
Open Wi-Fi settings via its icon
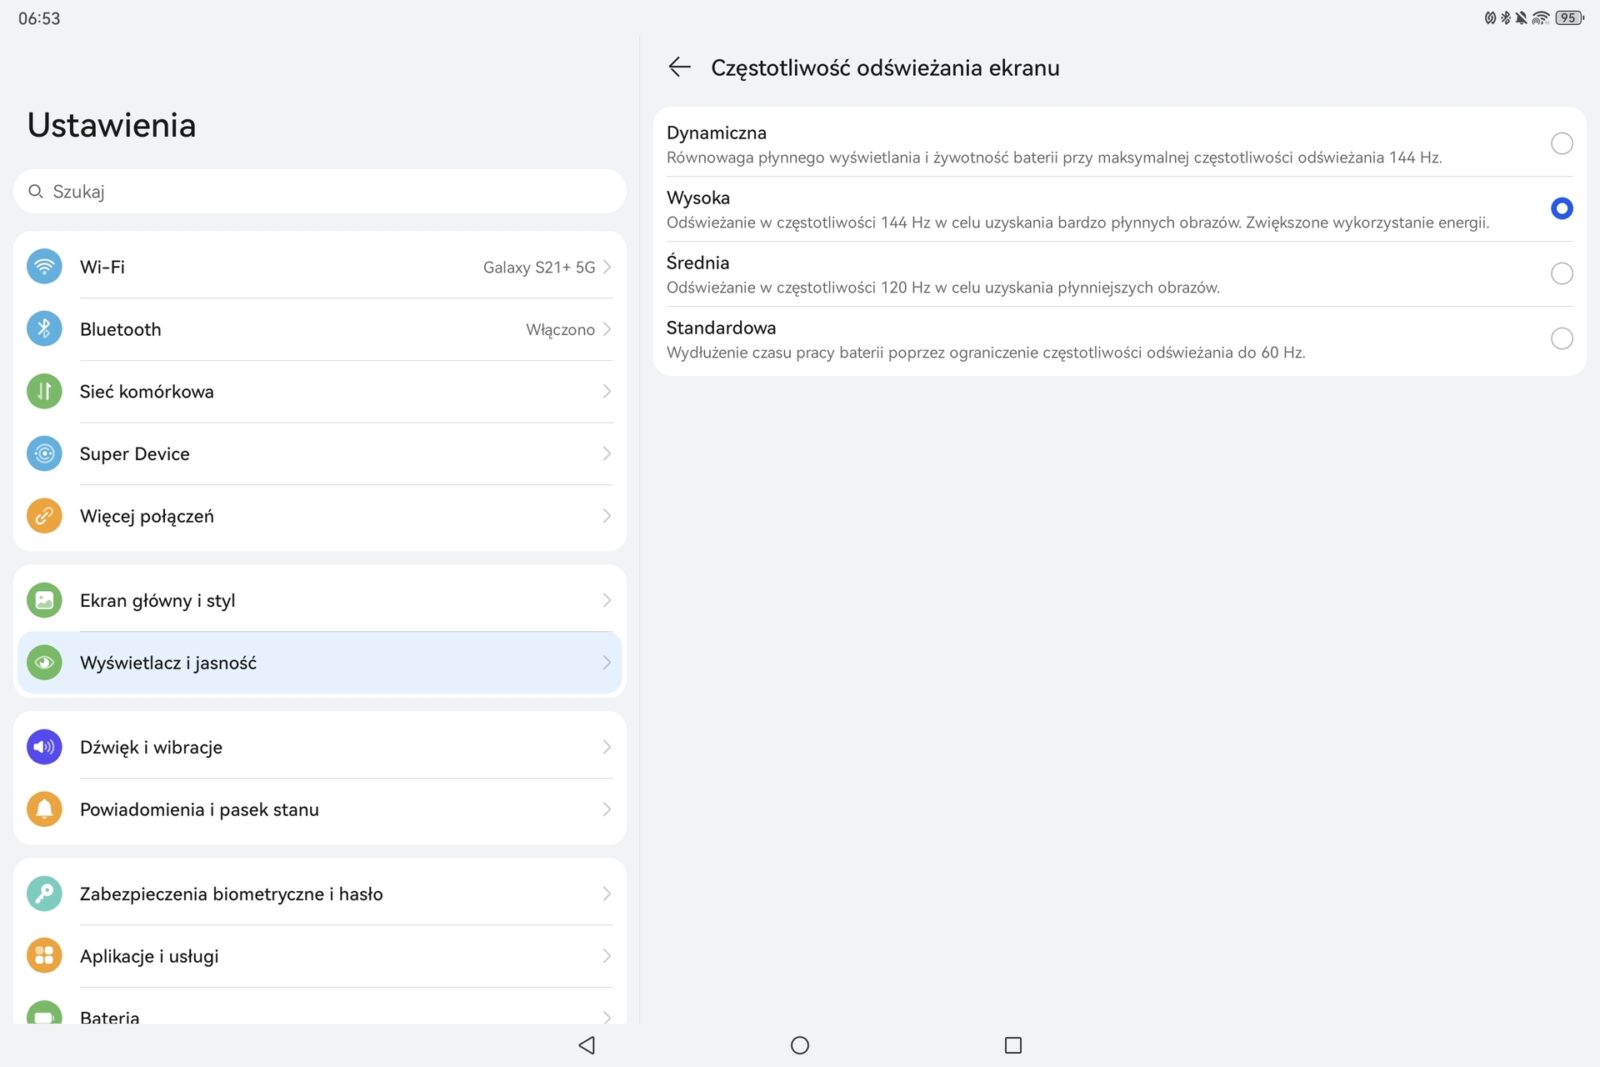pyautogui.click(x=44, y=267)
